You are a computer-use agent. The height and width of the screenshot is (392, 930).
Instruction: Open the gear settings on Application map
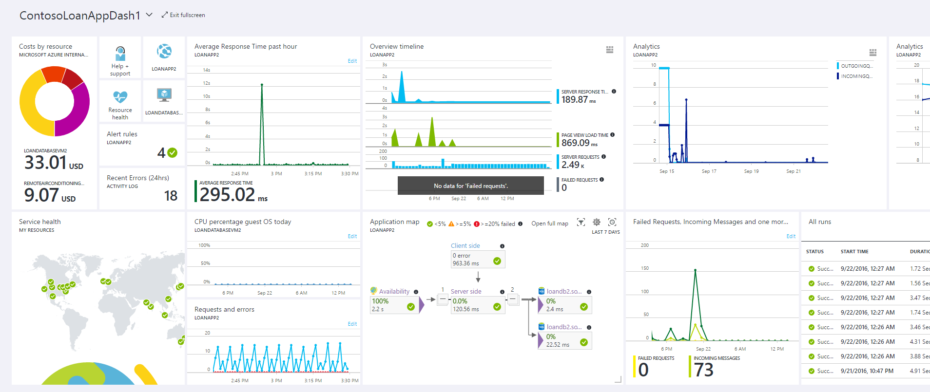tap(597, 222)
